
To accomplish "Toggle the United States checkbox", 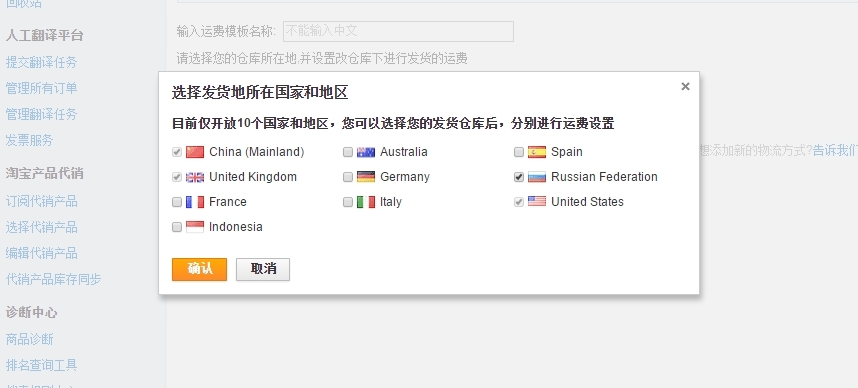I will pyautogui.click(x=519, y=202).
